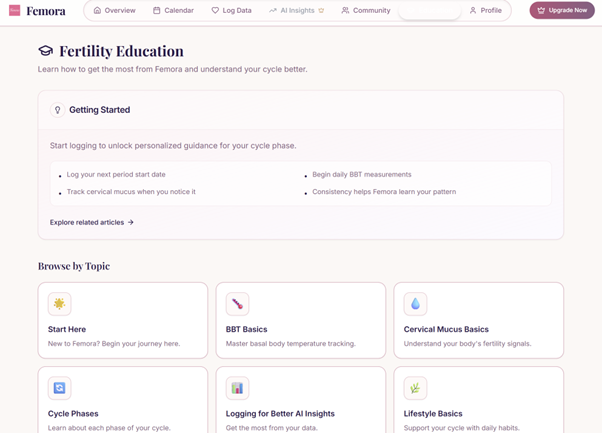
Task: Click 'Master basal body temperature tracking.' description
Action: click(291, 344)
